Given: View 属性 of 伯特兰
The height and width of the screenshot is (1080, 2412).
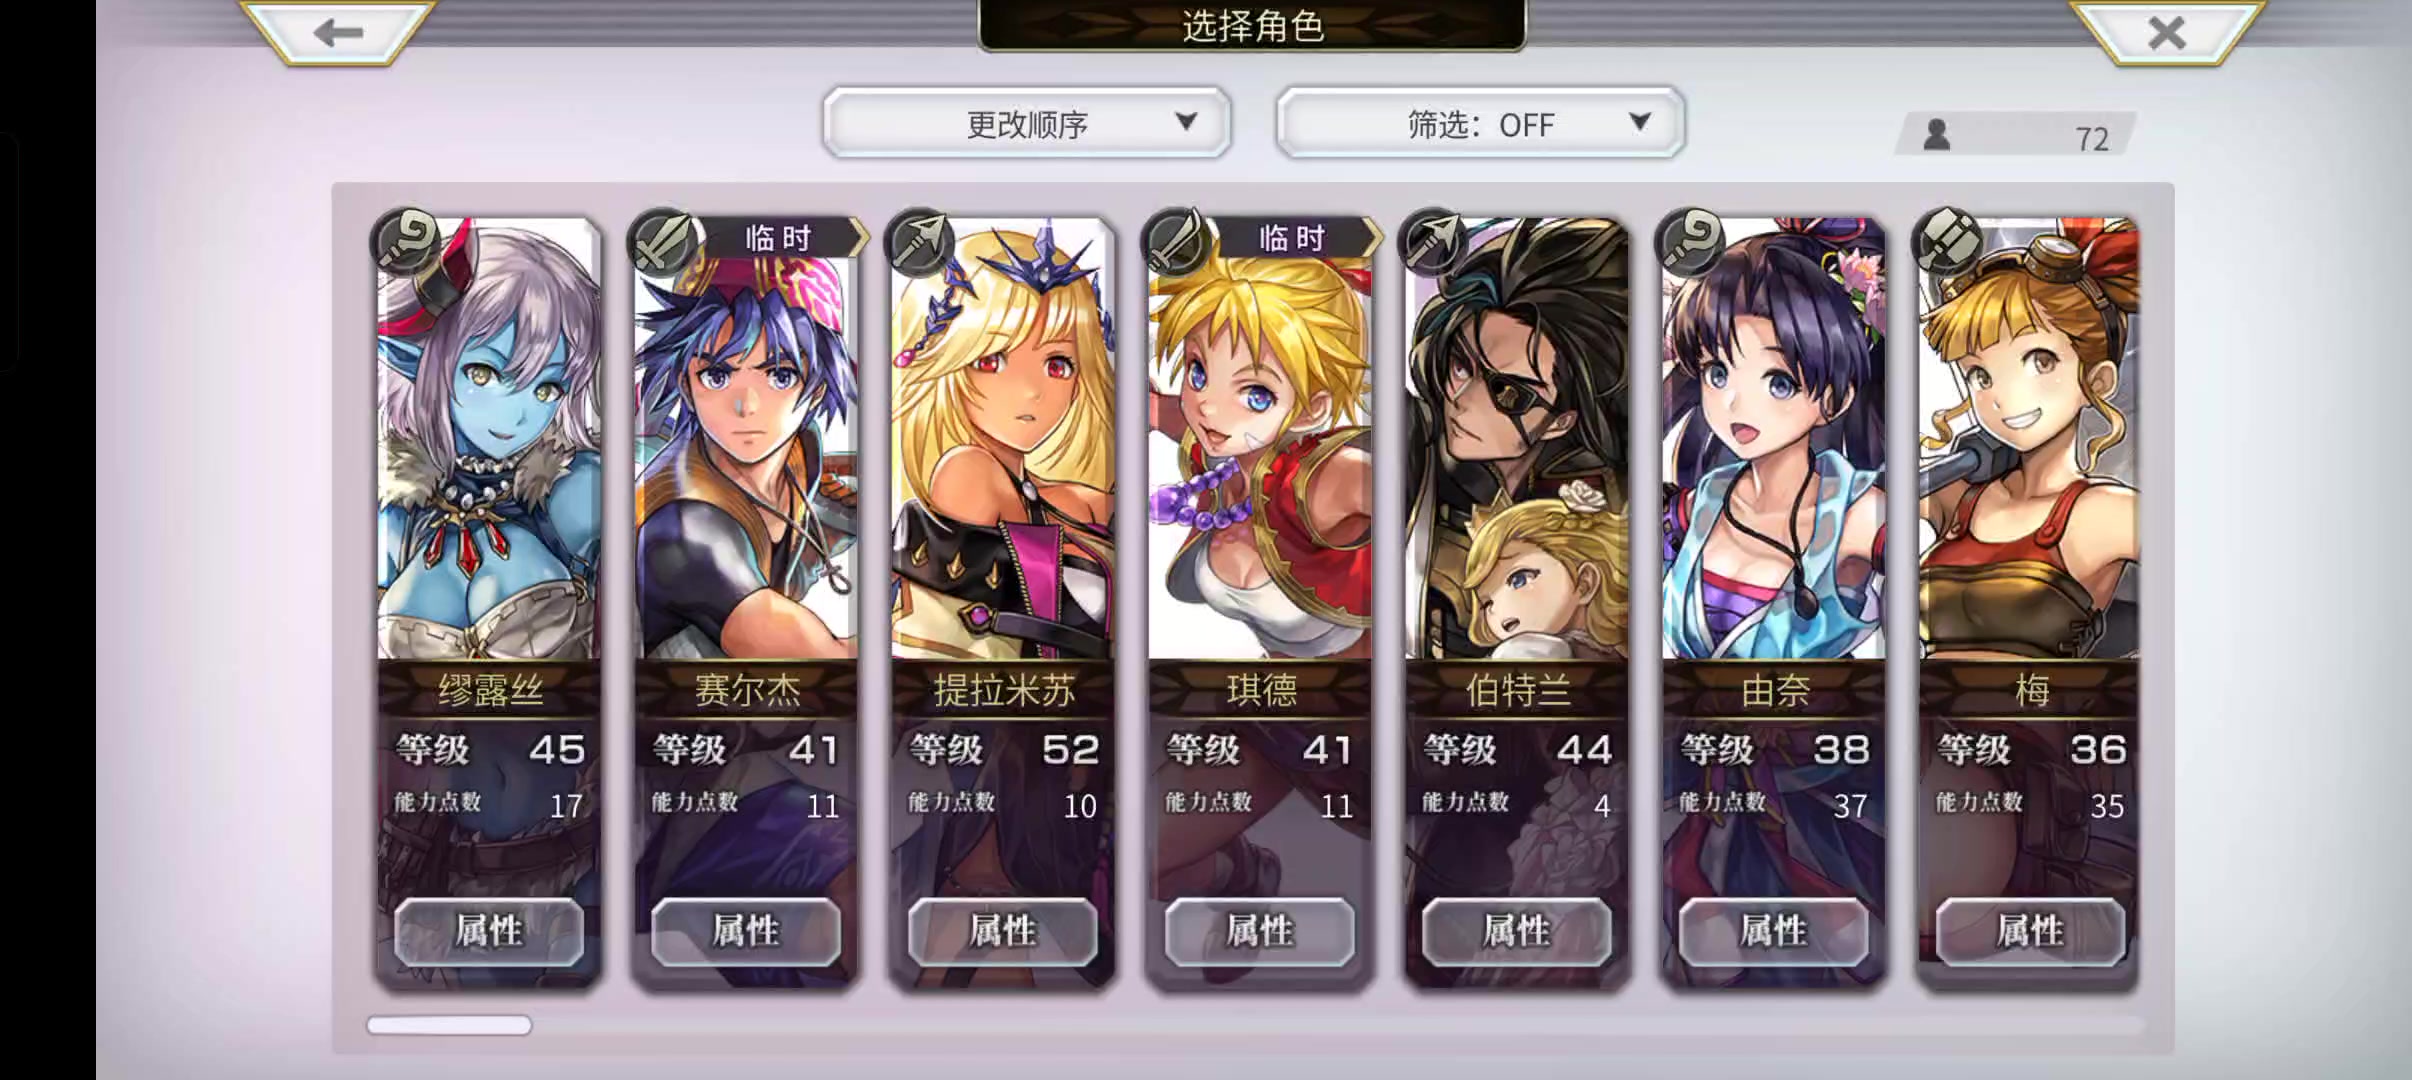Looking at the screenshot, I should click(1517, 931).
